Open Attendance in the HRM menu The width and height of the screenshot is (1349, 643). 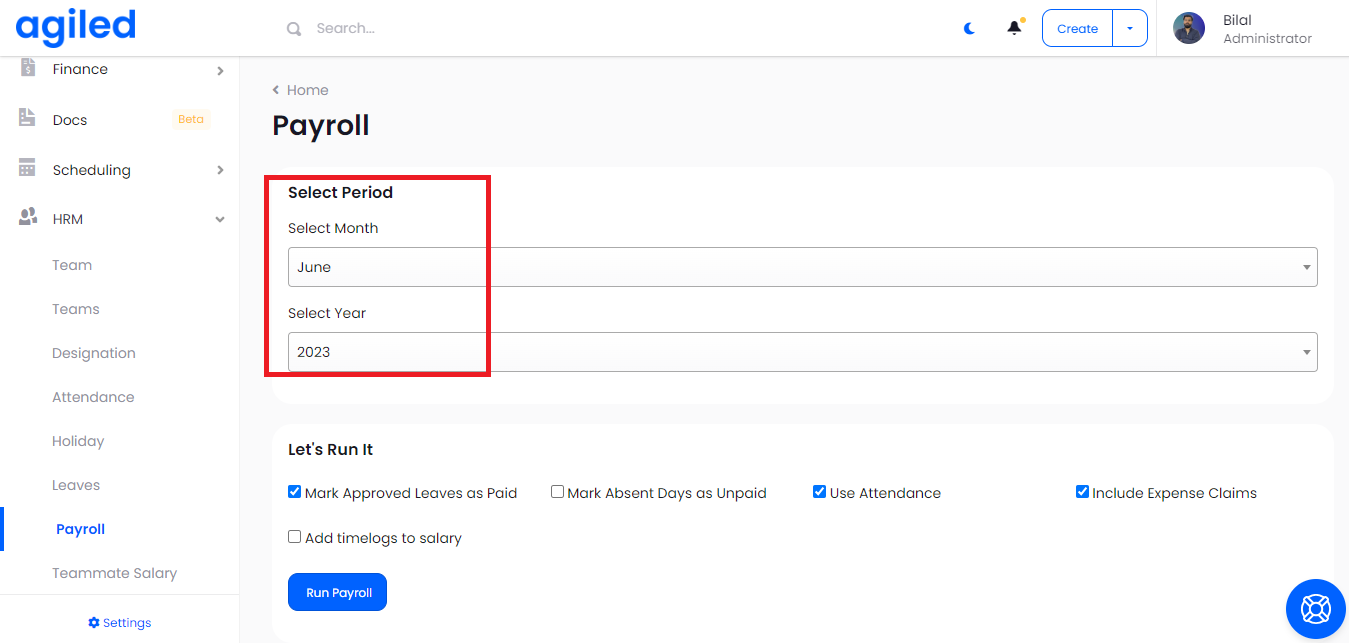pyautogui.click(x=93, y=397)
